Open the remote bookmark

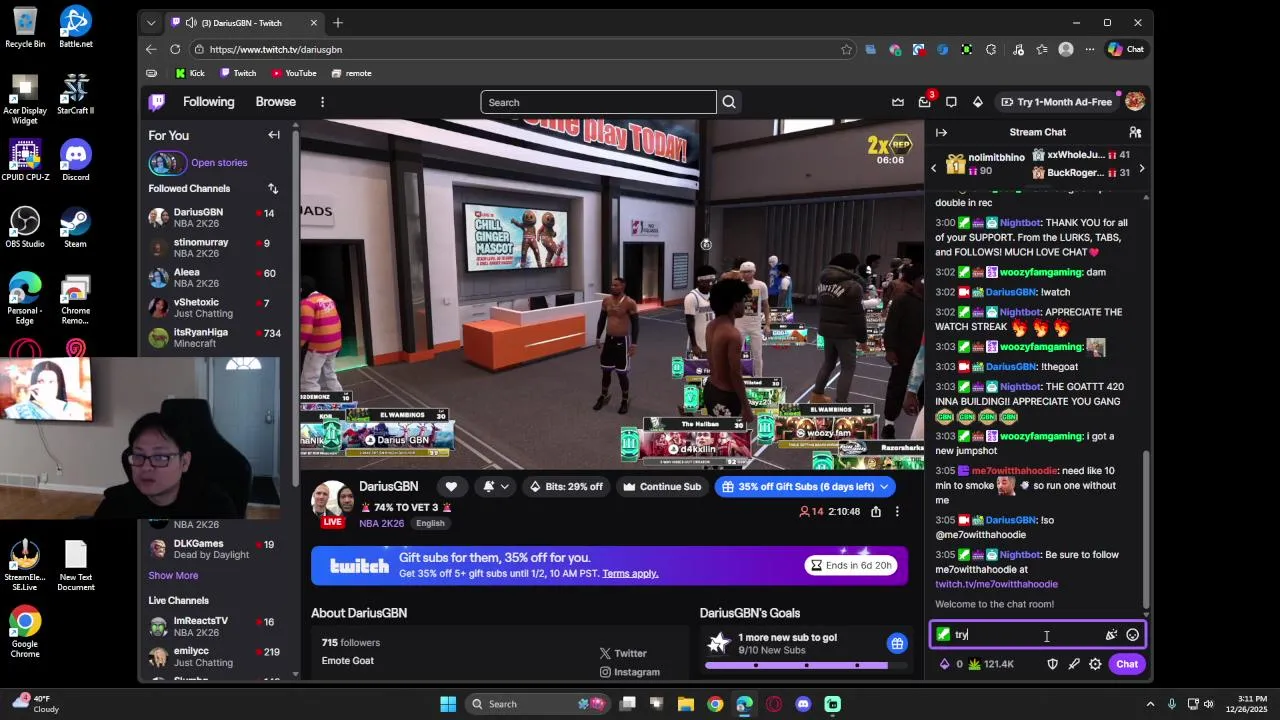pos(351,73)
